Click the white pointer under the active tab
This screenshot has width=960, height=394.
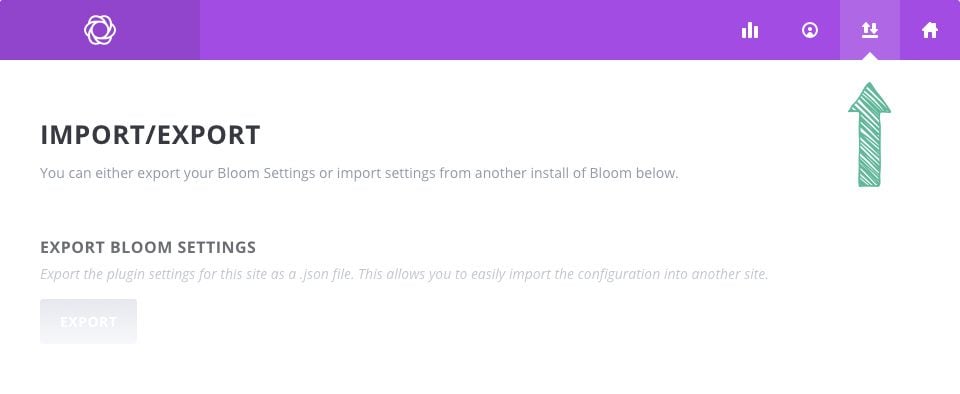coord(869,56)
